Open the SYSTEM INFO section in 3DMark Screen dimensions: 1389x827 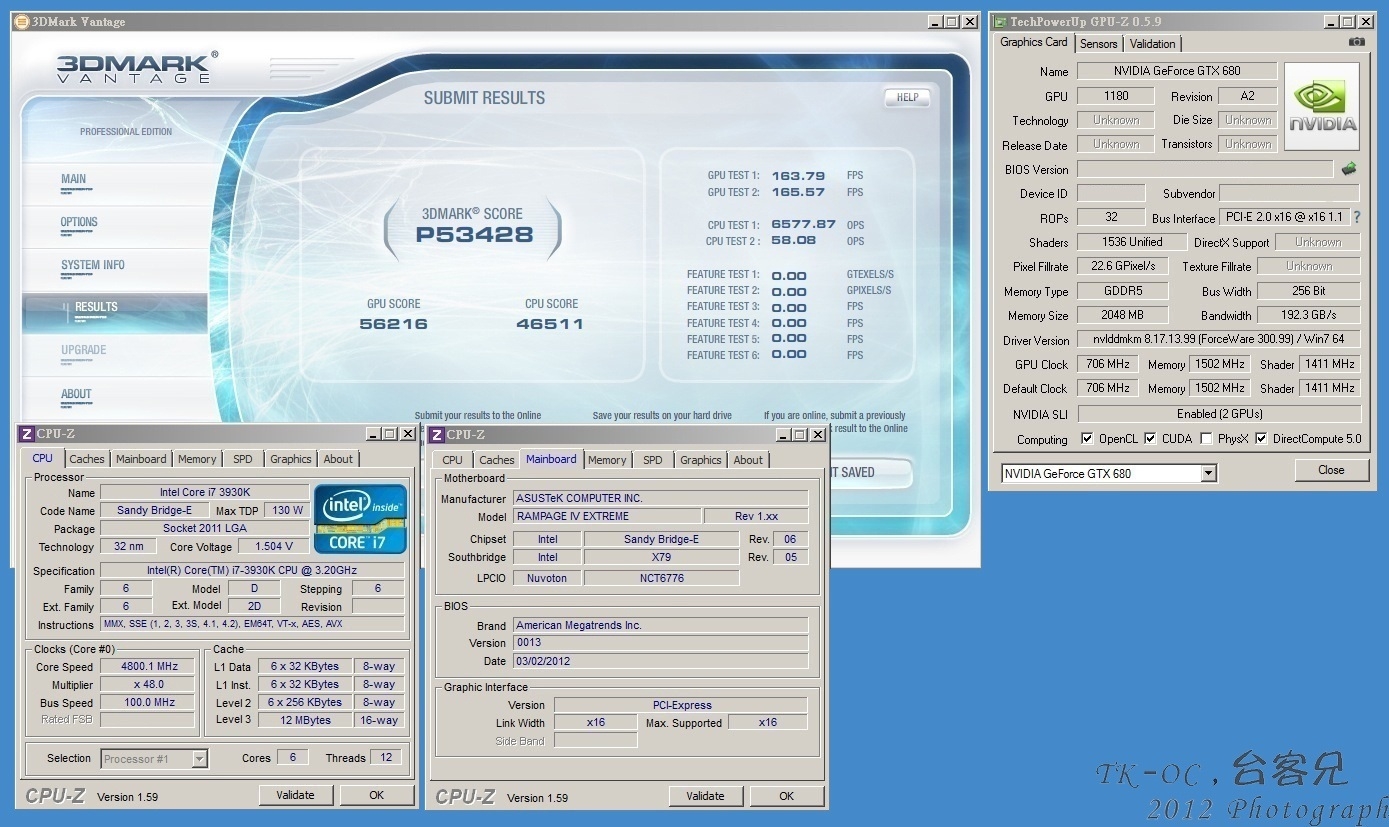[x=93, y=265]
